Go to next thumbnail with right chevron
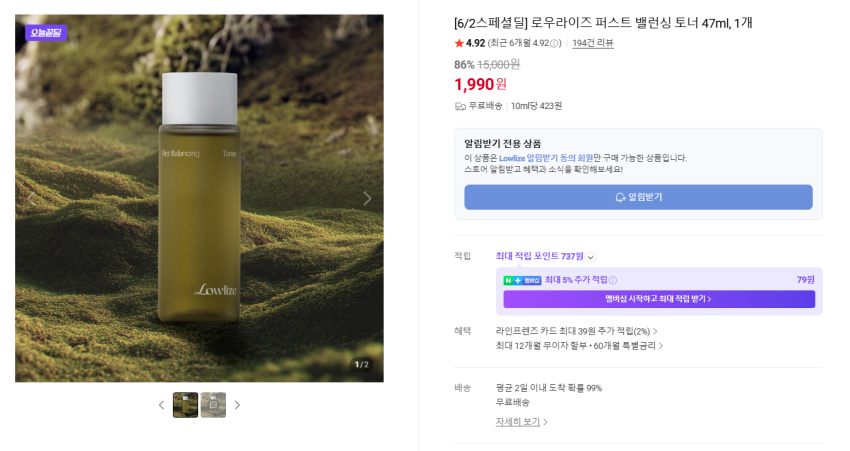The width and height of the screenshot is (850, 451). tap(237, 405)
